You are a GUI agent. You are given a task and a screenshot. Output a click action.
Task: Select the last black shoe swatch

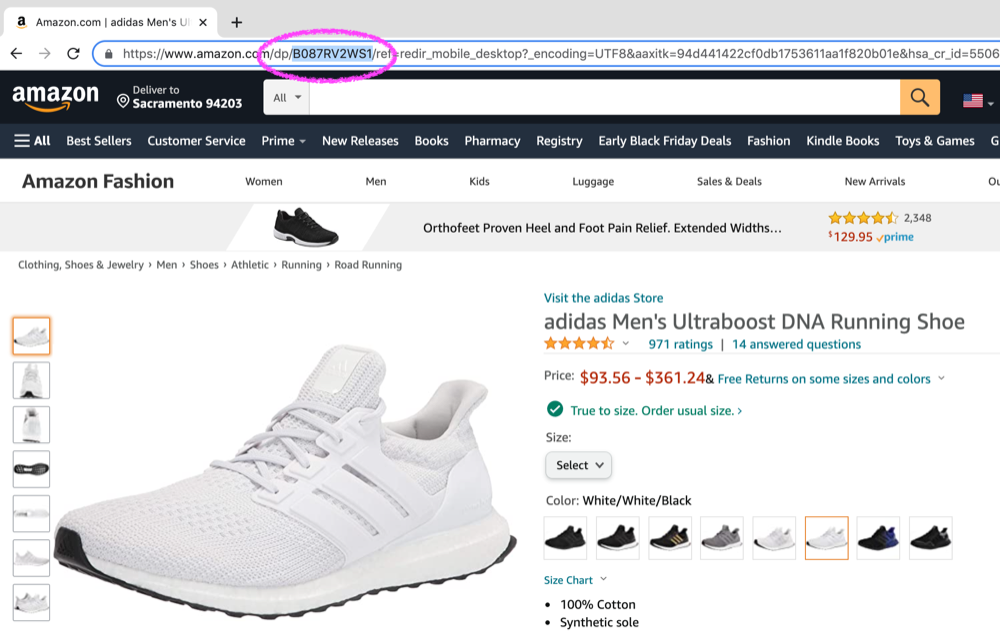click(930, 538)
